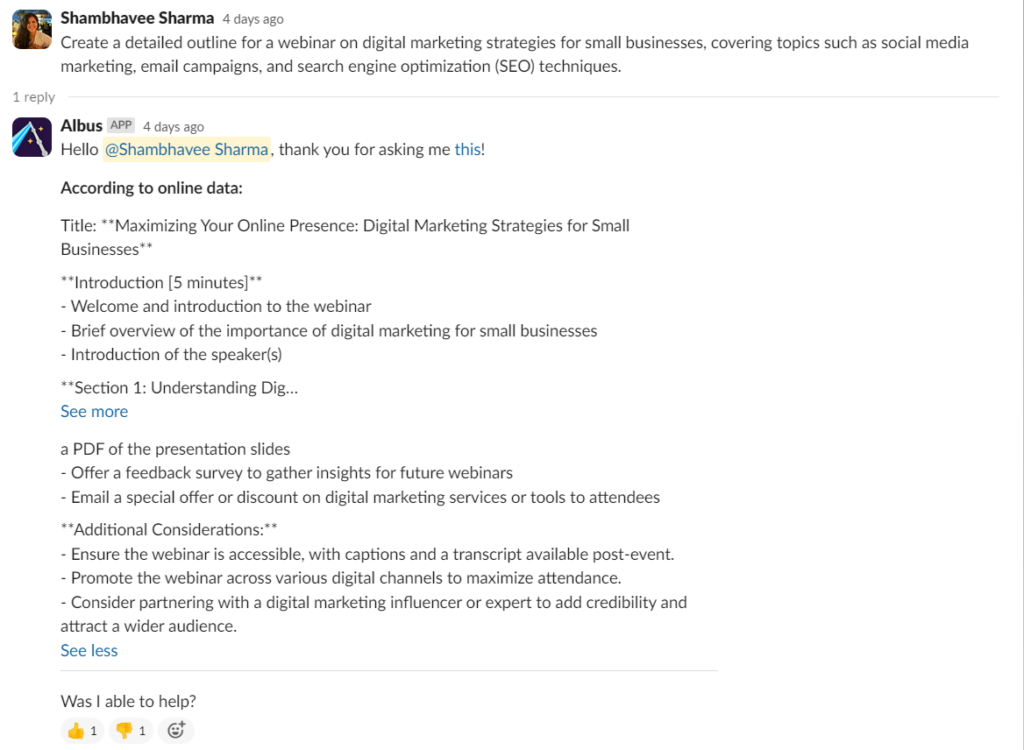Click the APP badge next to Albus
Screen dimensions: 1024x750
tap(121, 126)
